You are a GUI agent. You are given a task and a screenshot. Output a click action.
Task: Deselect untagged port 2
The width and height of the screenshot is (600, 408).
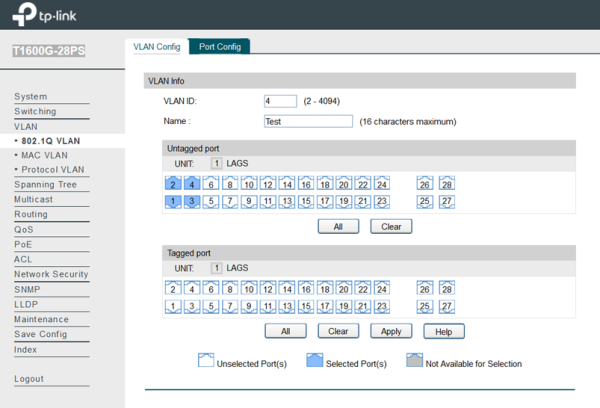click(173, 184)
